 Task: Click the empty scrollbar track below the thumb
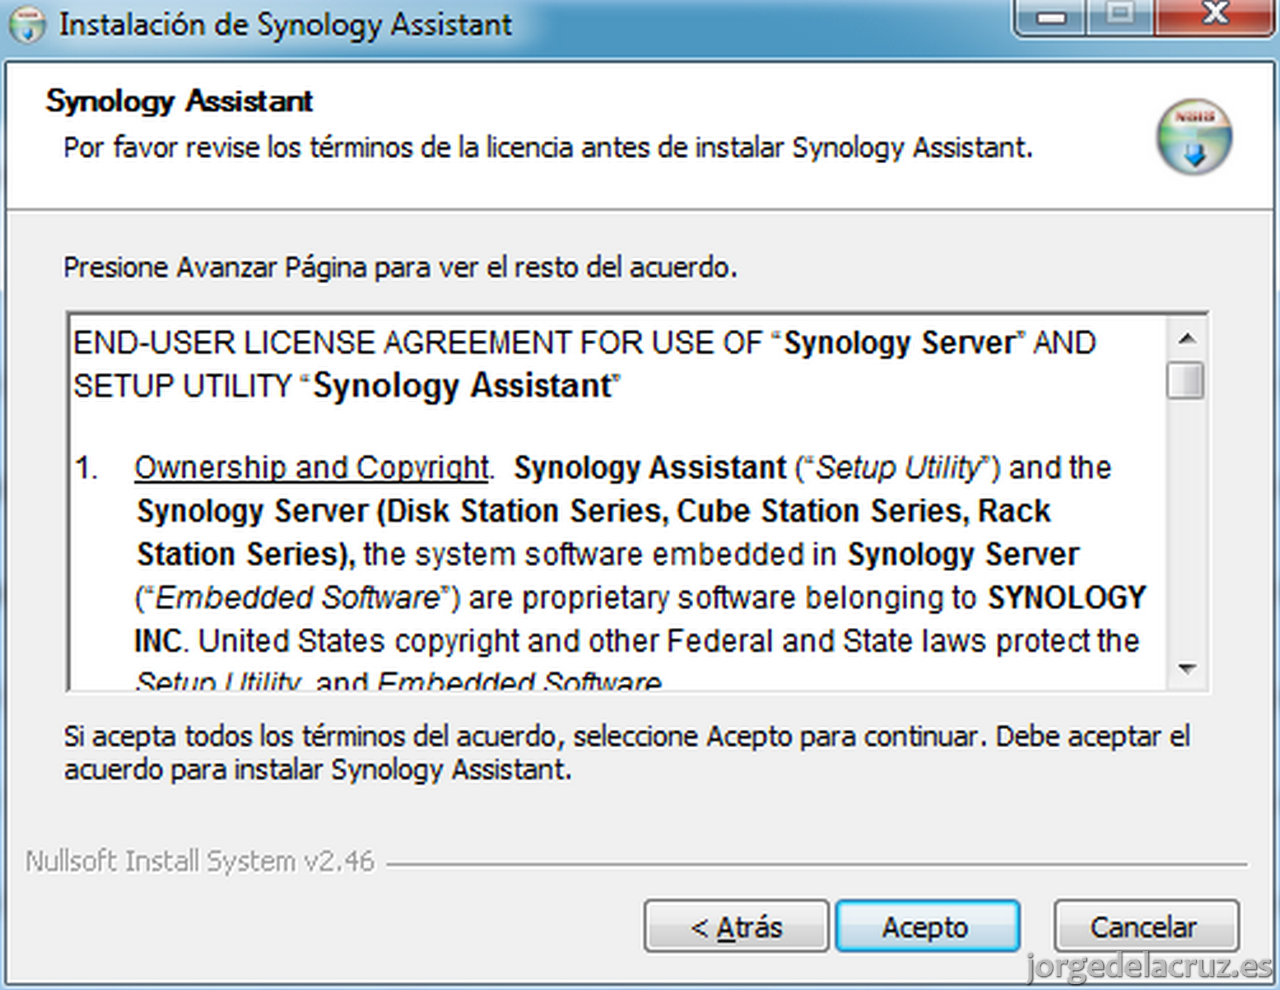[1187, 525]
